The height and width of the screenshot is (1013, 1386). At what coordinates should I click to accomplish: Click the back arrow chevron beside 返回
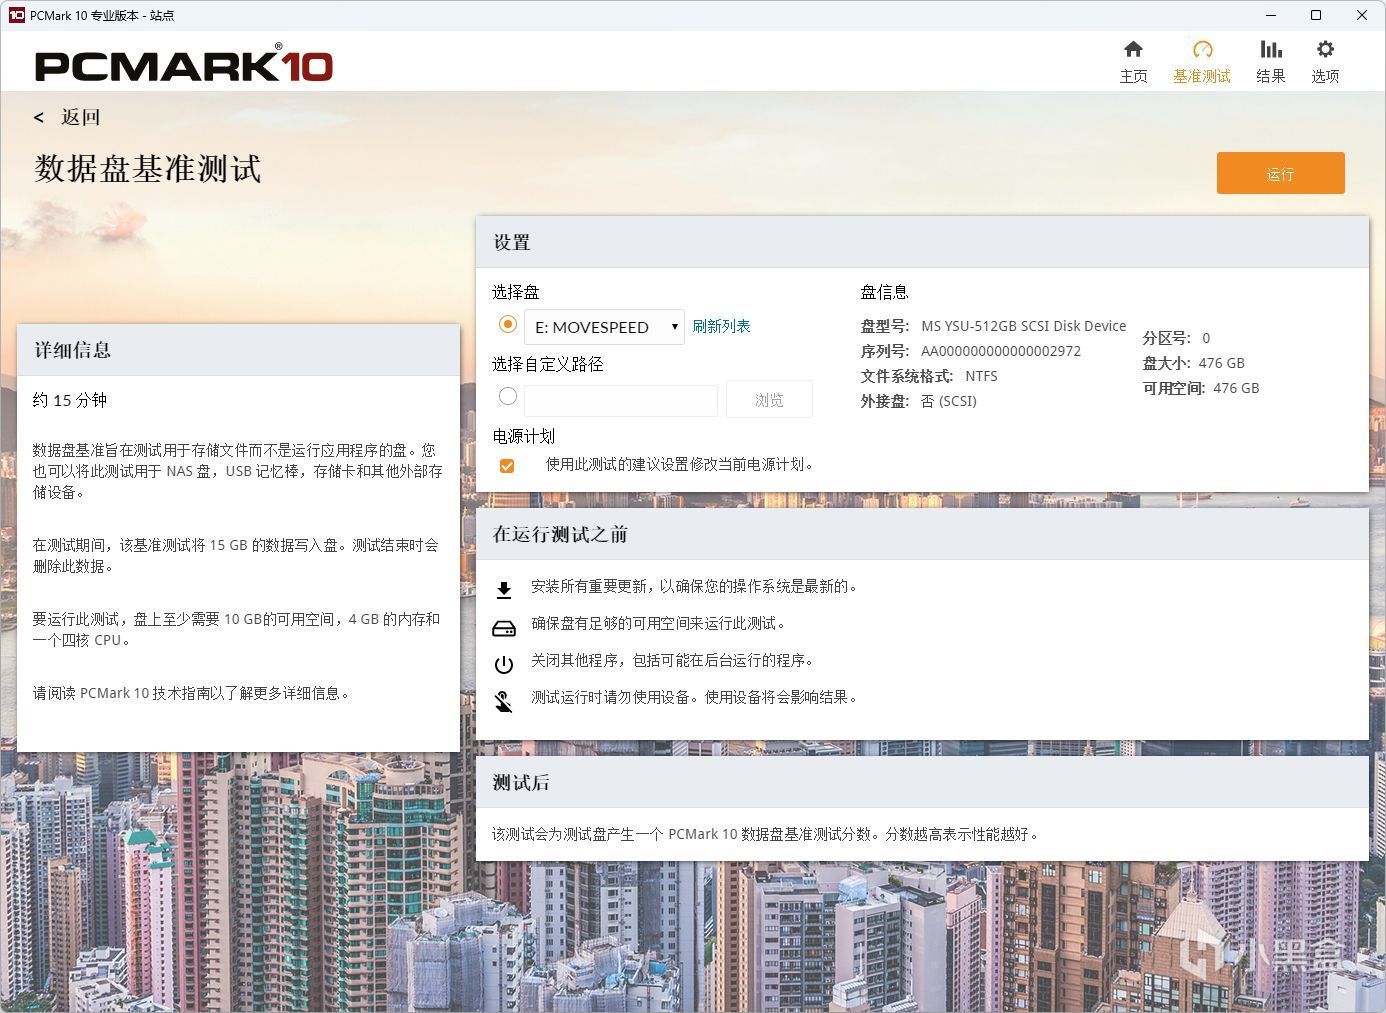click(x=39, y=118)
